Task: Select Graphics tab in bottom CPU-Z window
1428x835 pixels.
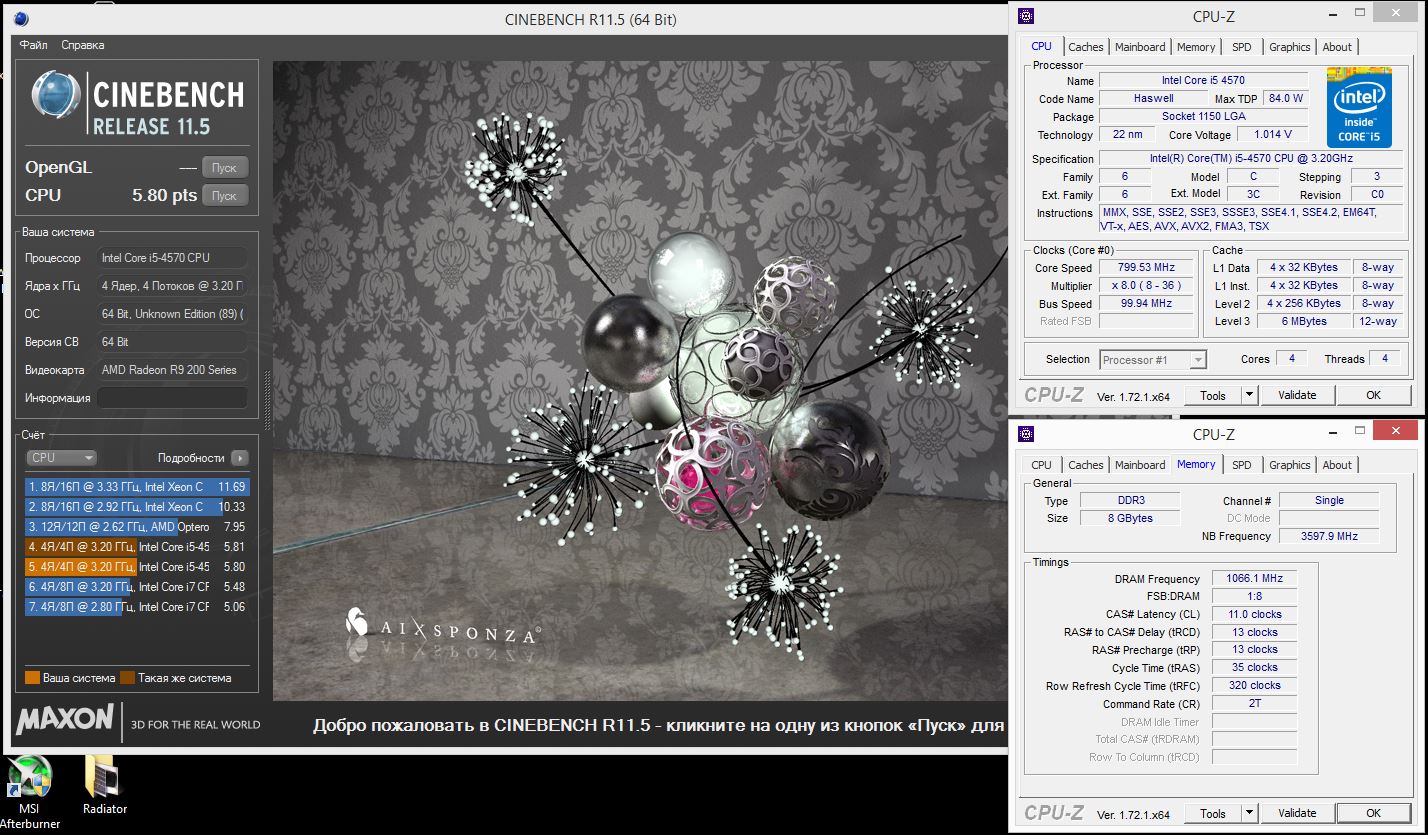Action: 1290,465
